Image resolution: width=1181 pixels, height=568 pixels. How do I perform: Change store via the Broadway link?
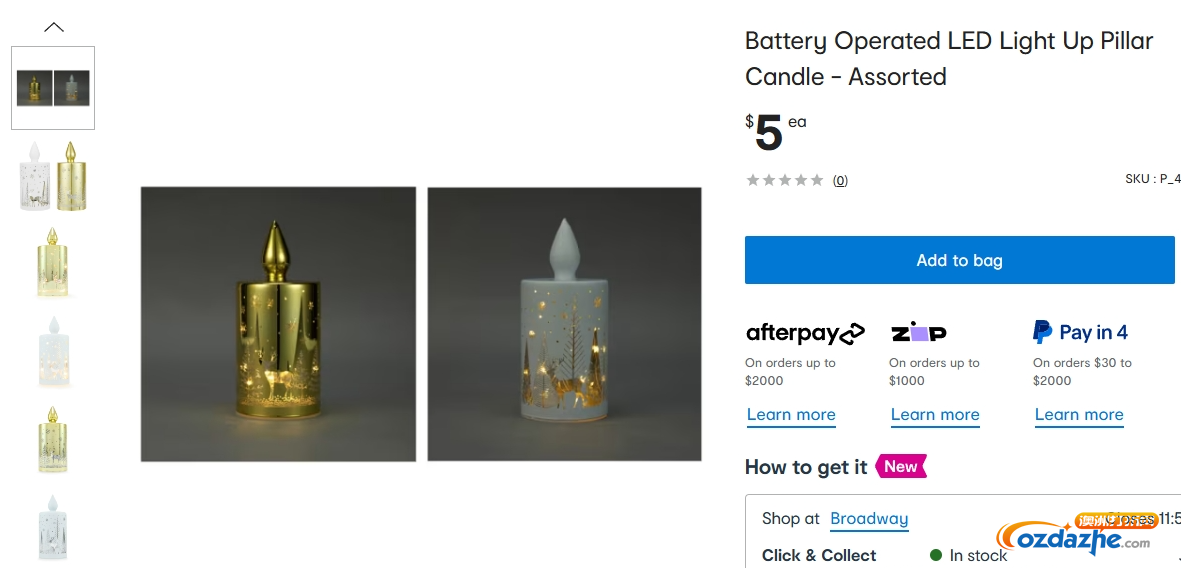pyautogui.click(x=869, y=519)
